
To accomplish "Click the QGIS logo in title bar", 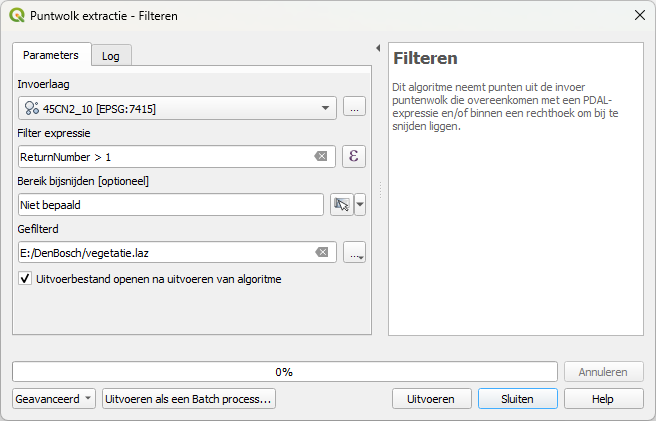I will [x=17, y=15].
